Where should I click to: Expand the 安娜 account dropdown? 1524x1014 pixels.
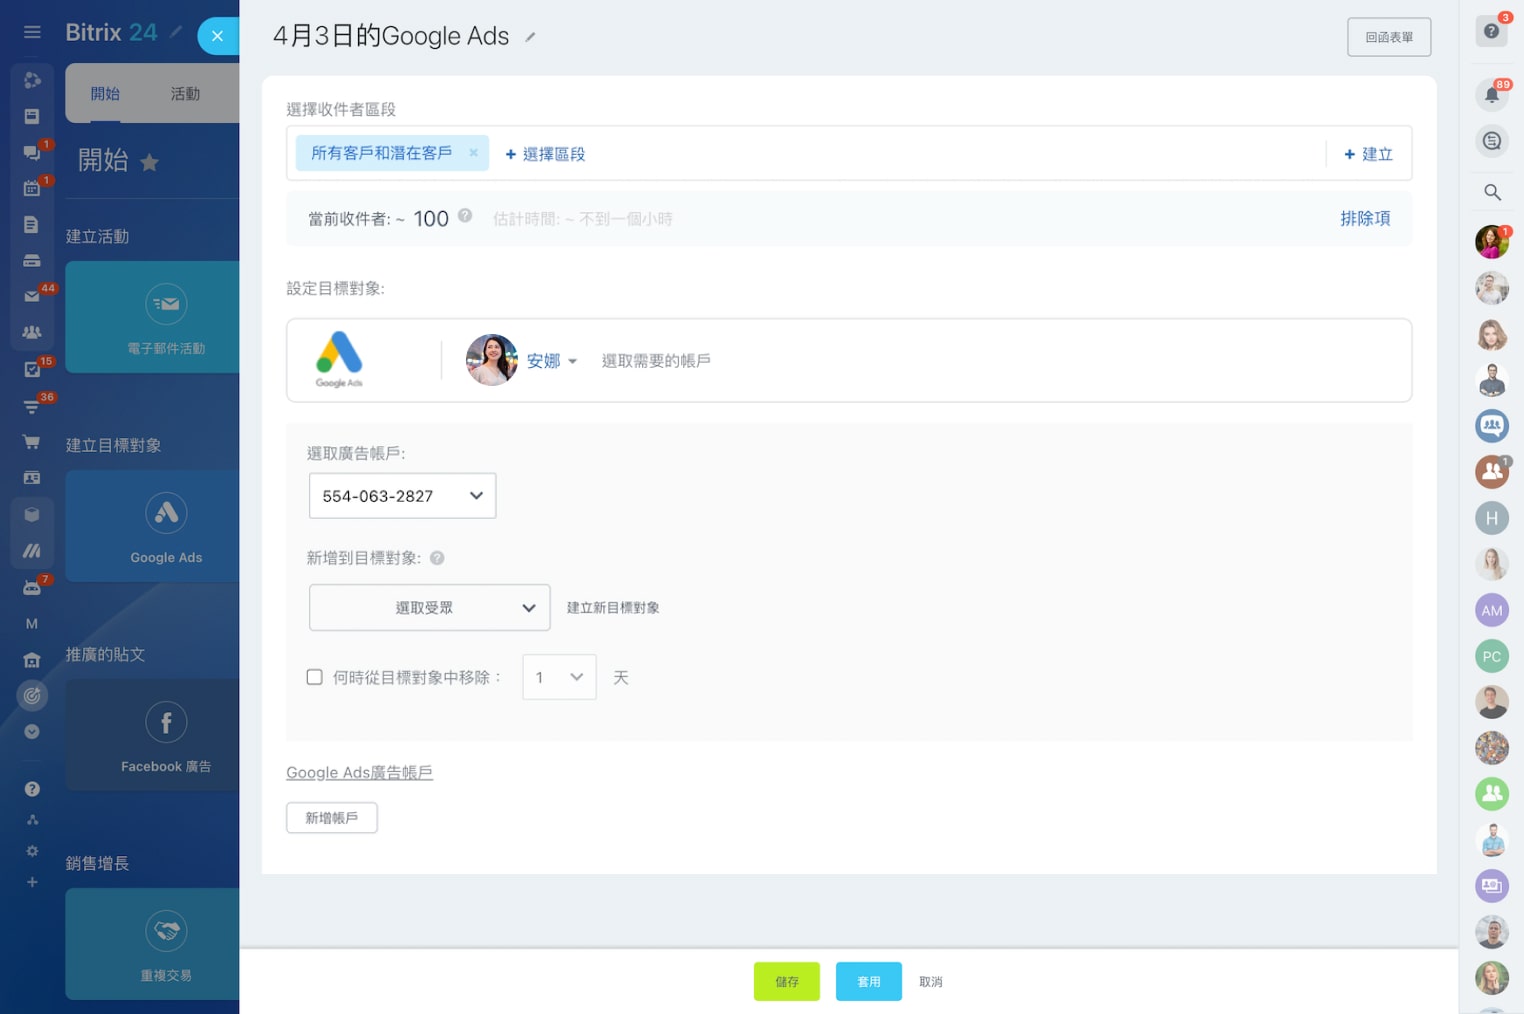click(x=551, y=361)
